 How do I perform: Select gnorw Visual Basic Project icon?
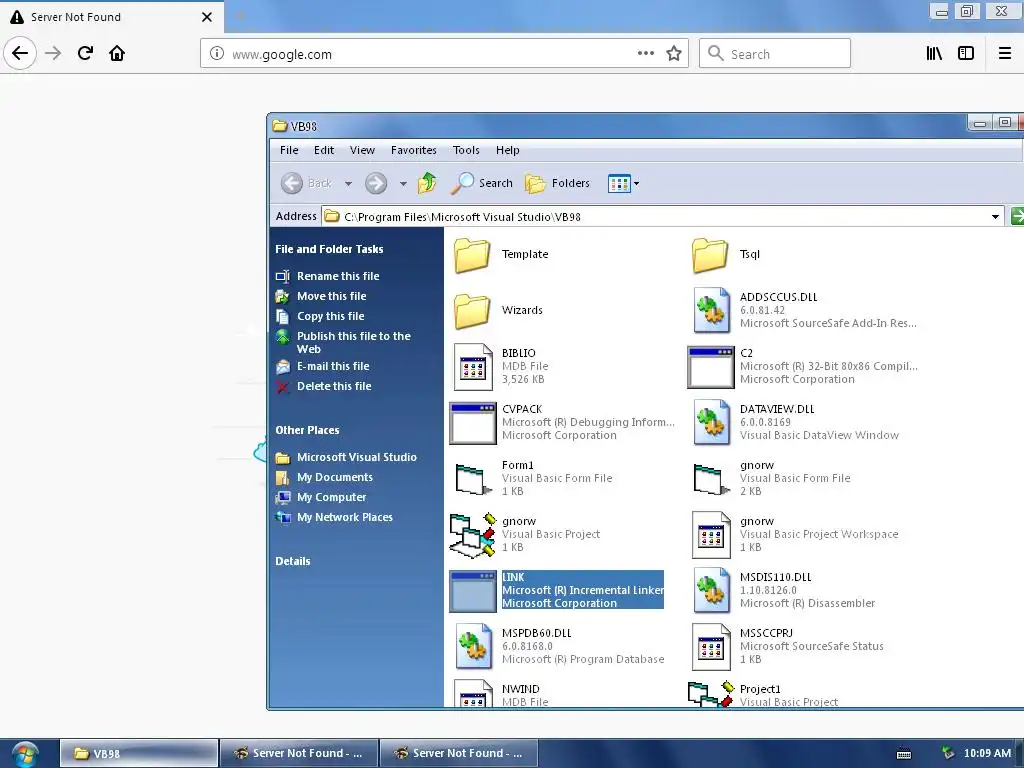pos(473,536)
